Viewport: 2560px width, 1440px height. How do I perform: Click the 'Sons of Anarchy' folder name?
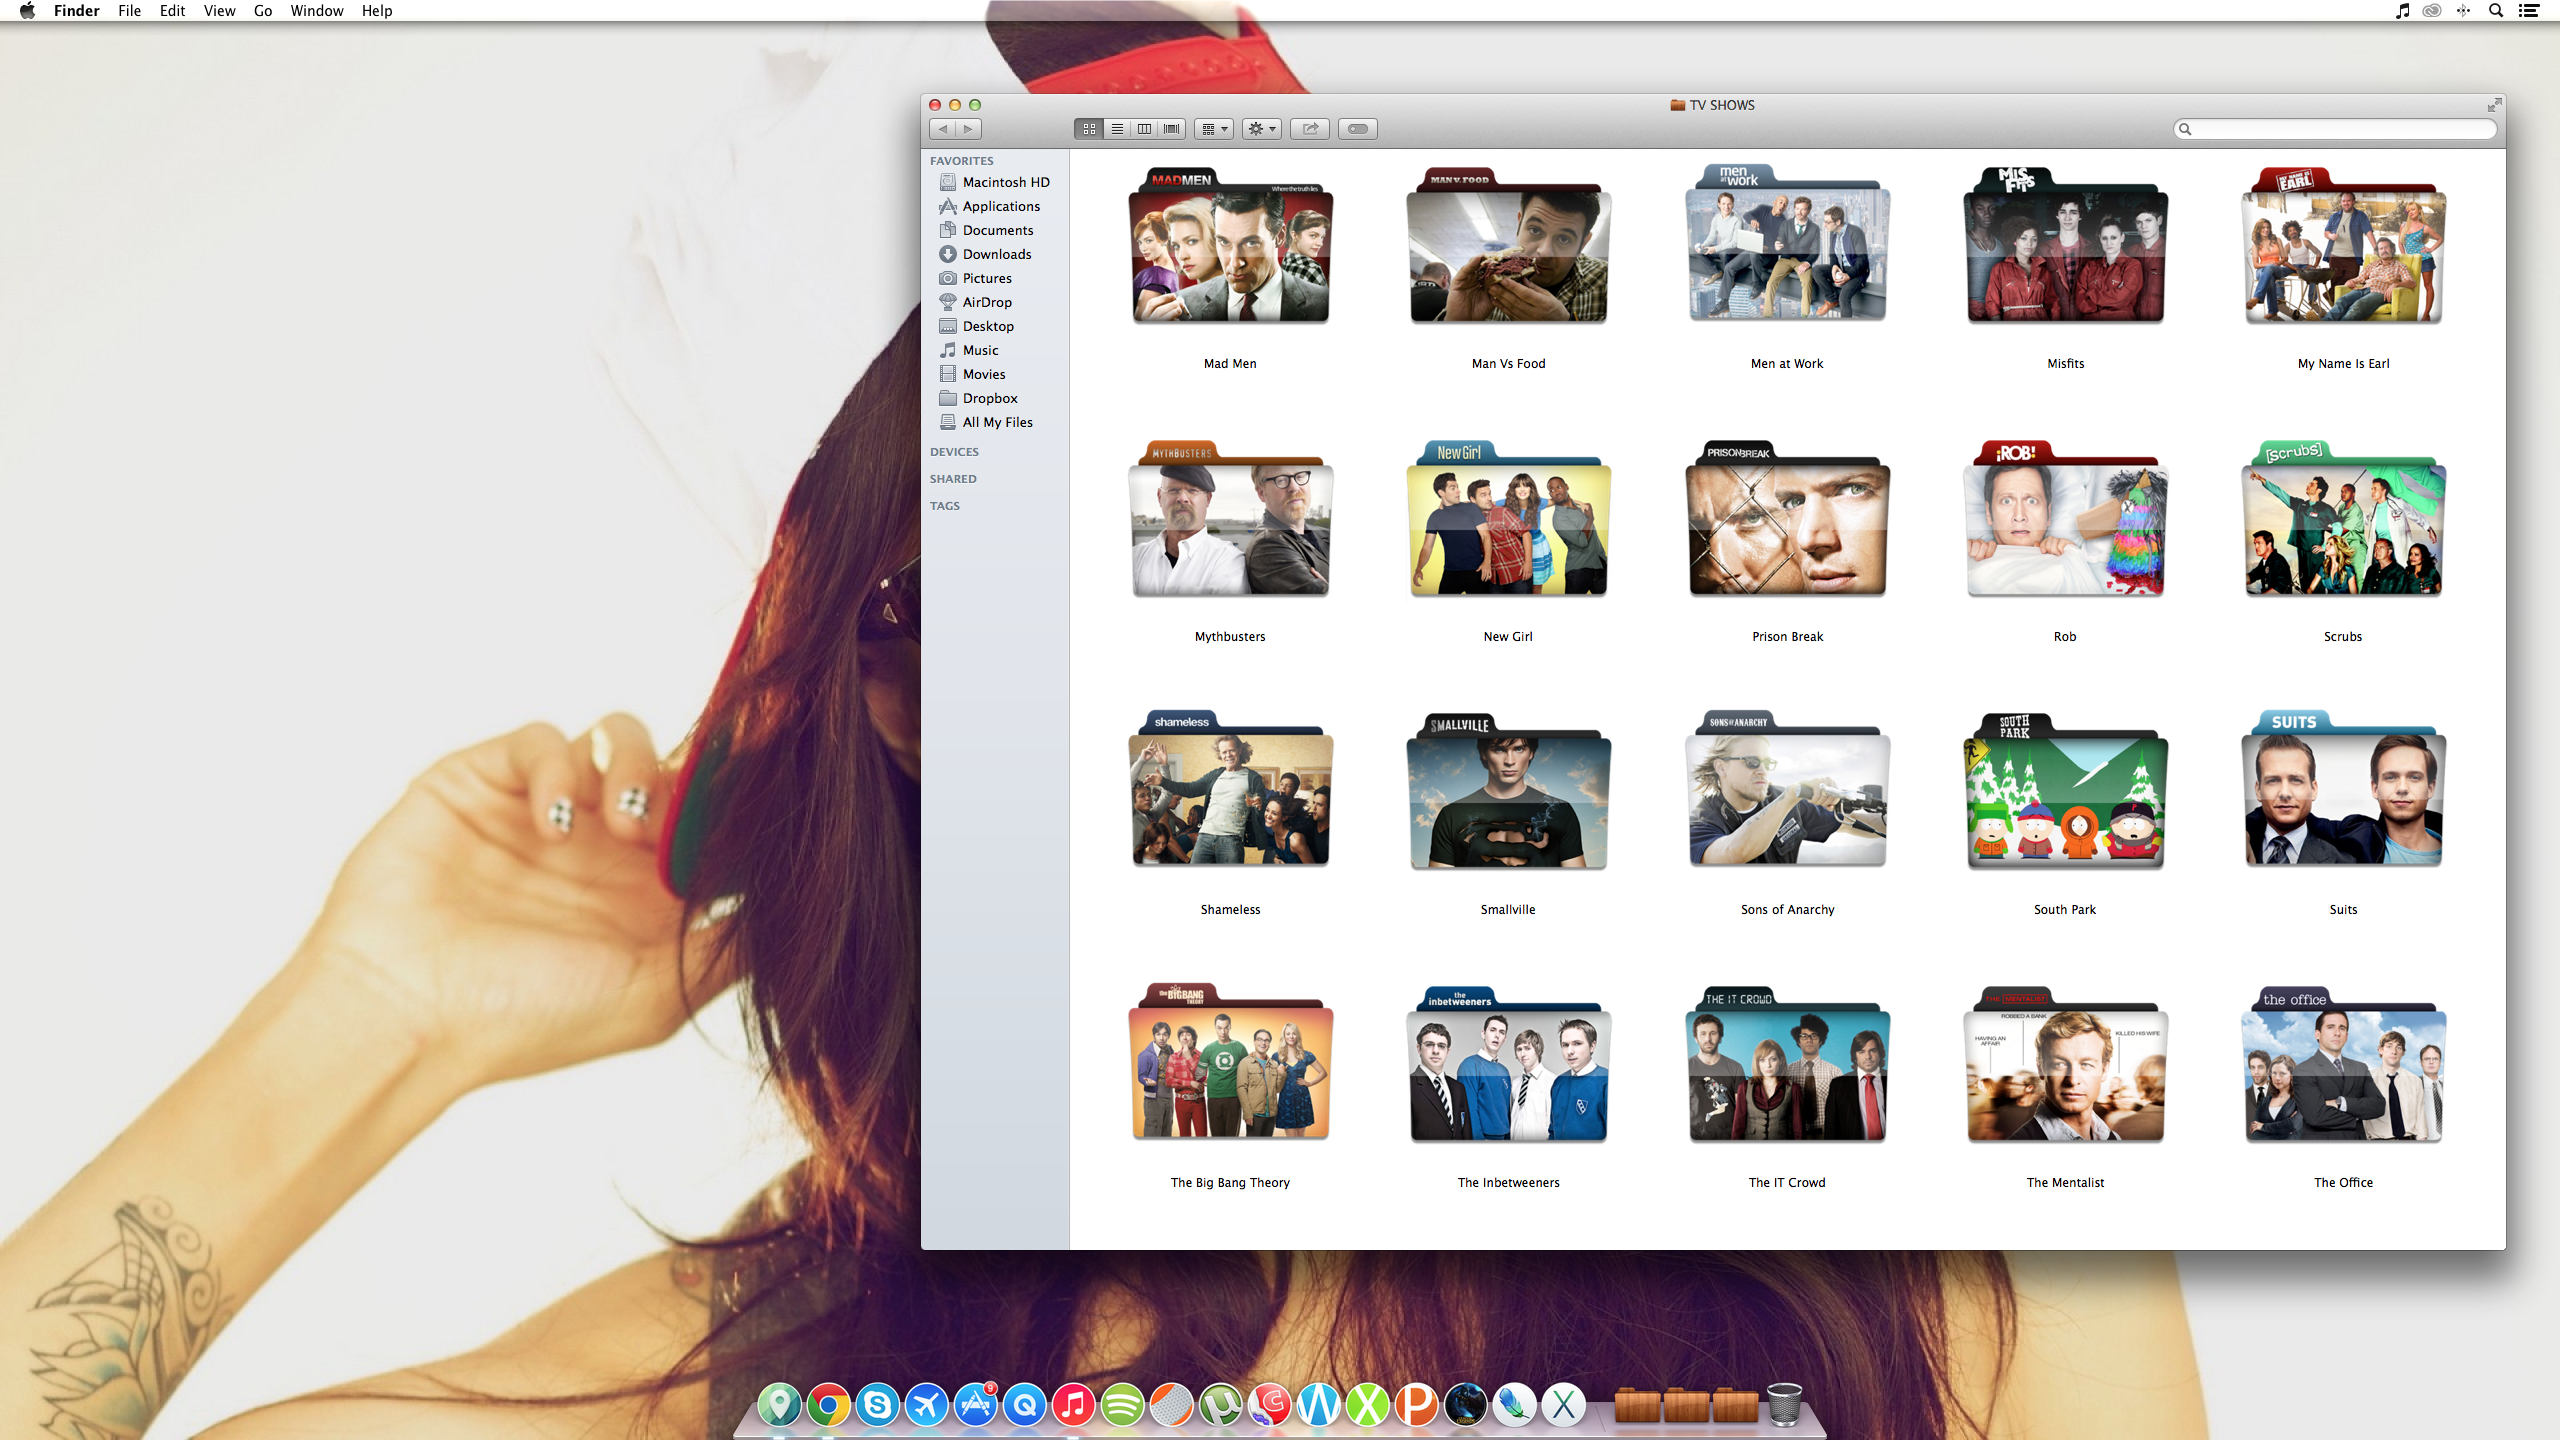[1787, 909]
